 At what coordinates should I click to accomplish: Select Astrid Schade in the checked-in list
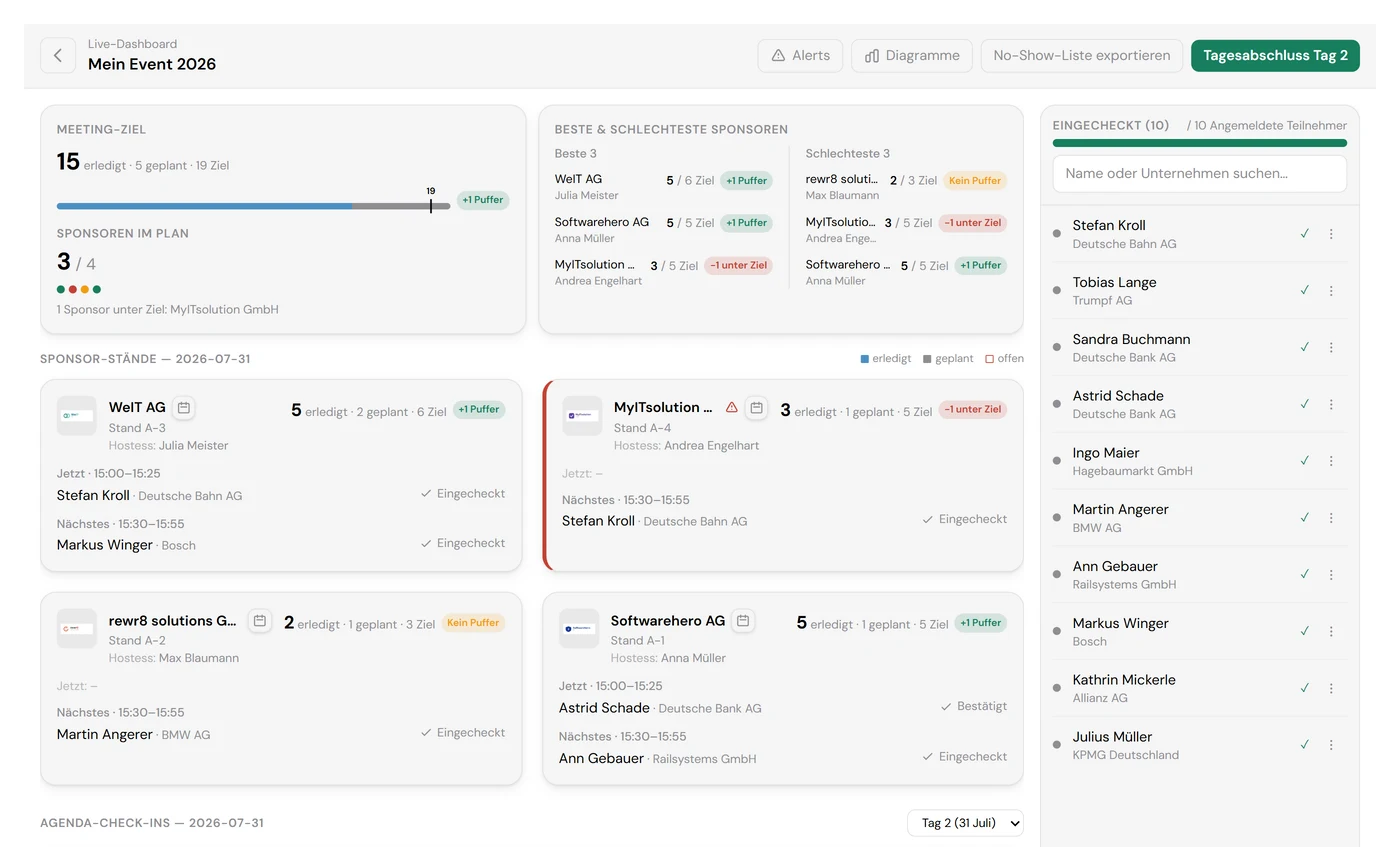(1200, 404)
